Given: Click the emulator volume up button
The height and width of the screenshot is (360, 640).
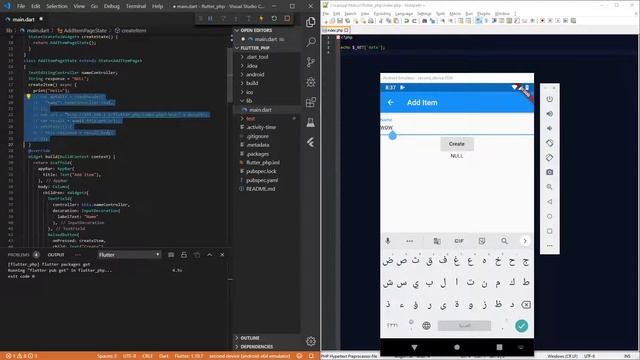Looking at the screenshot, I should click(549, 114).
